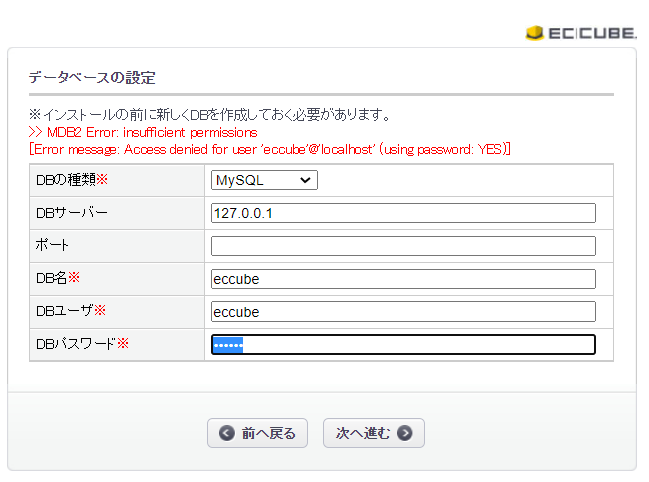The image size is (649, 482).
Task: Open the DBの種類 MySQL dropdown
Action: click(x=264, y=180)
